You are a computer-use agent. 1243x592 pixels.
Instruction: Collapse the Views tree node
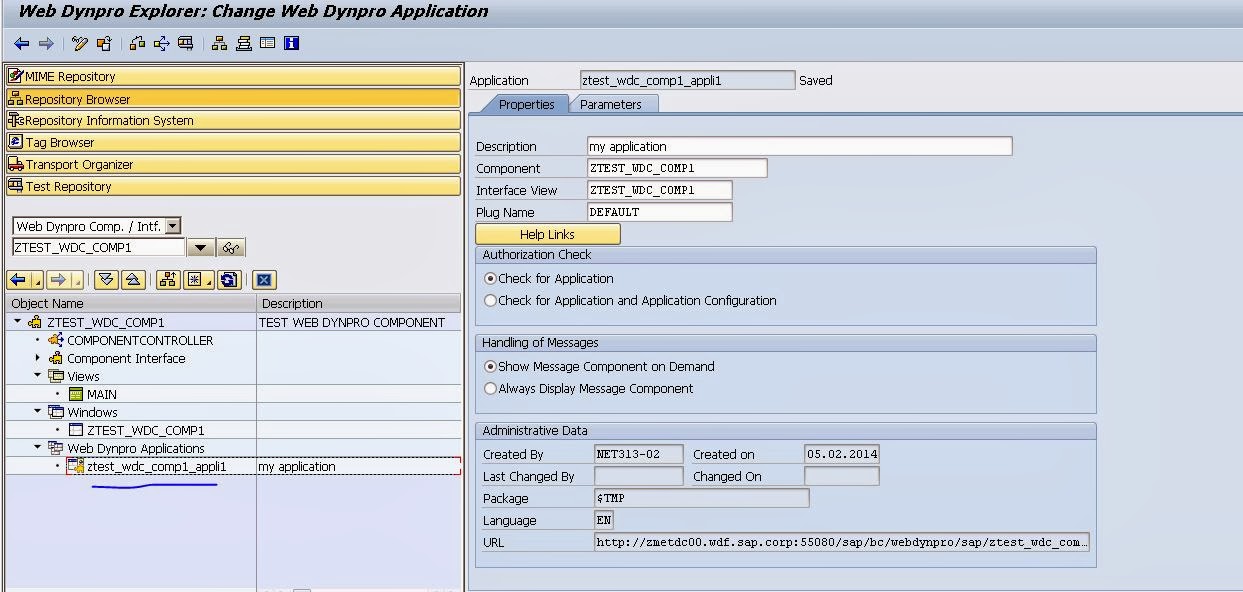tap(38, 376)
